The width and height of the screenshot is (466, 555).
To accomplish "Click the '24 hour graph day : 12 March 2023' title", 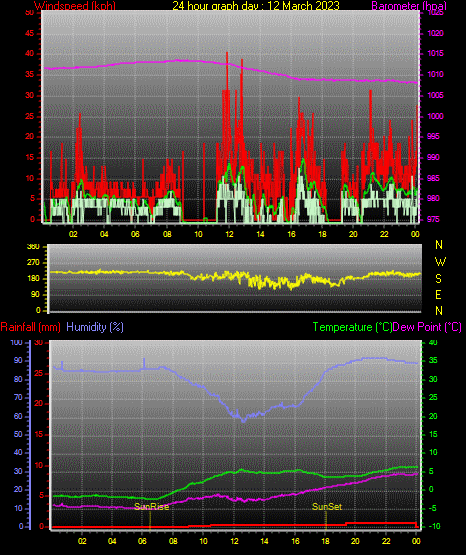I will [256, 6].
